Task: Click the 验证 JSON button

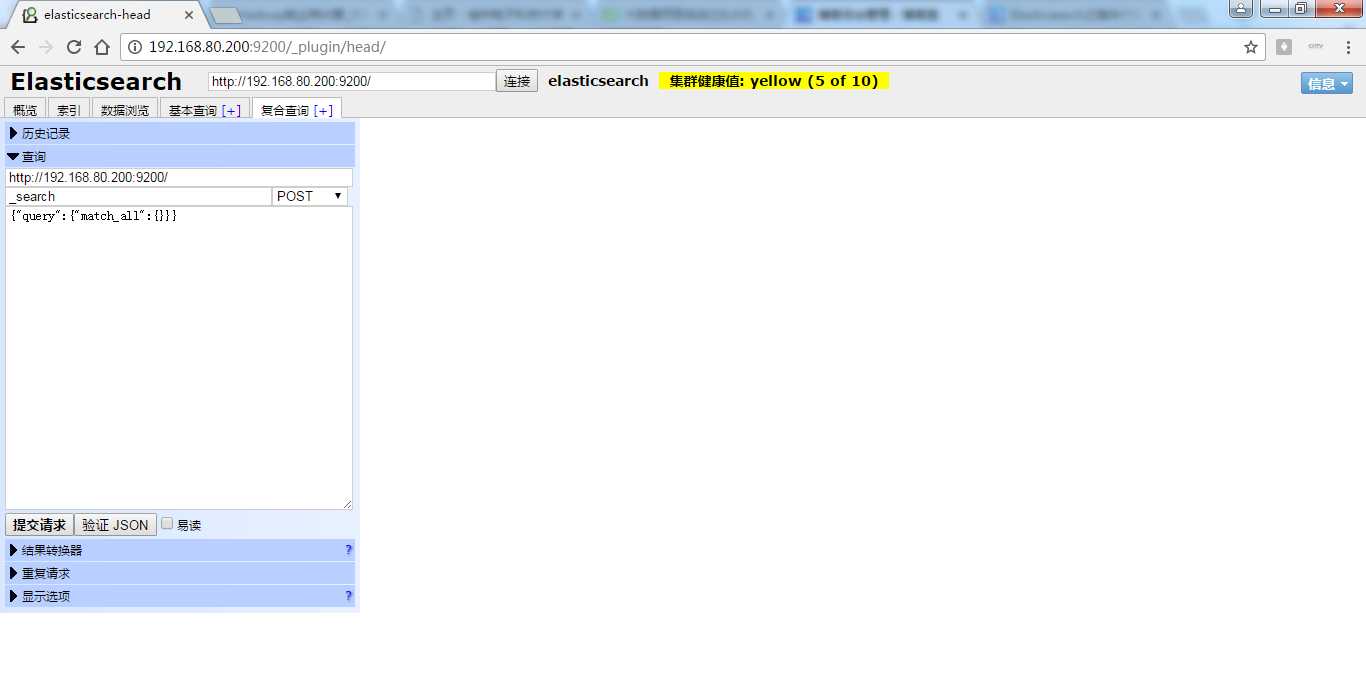Action: (115, 525)
